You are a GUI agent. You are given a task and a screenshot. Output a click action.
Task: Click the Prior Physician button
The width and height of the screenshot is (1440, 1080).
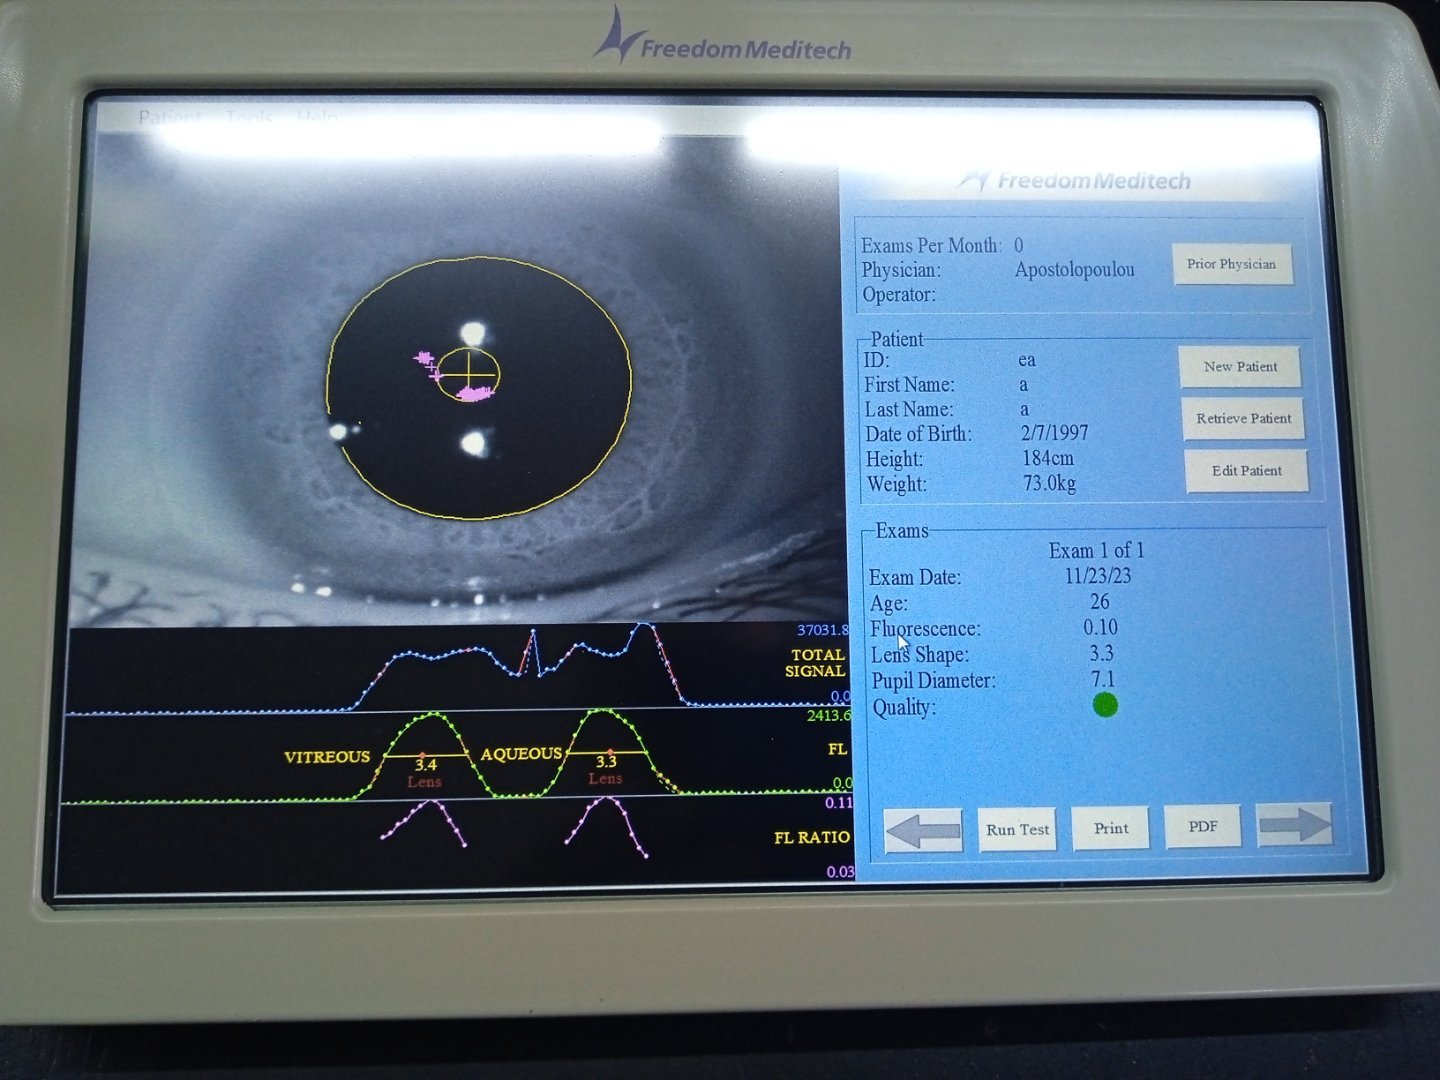[x=1232, y=264]
